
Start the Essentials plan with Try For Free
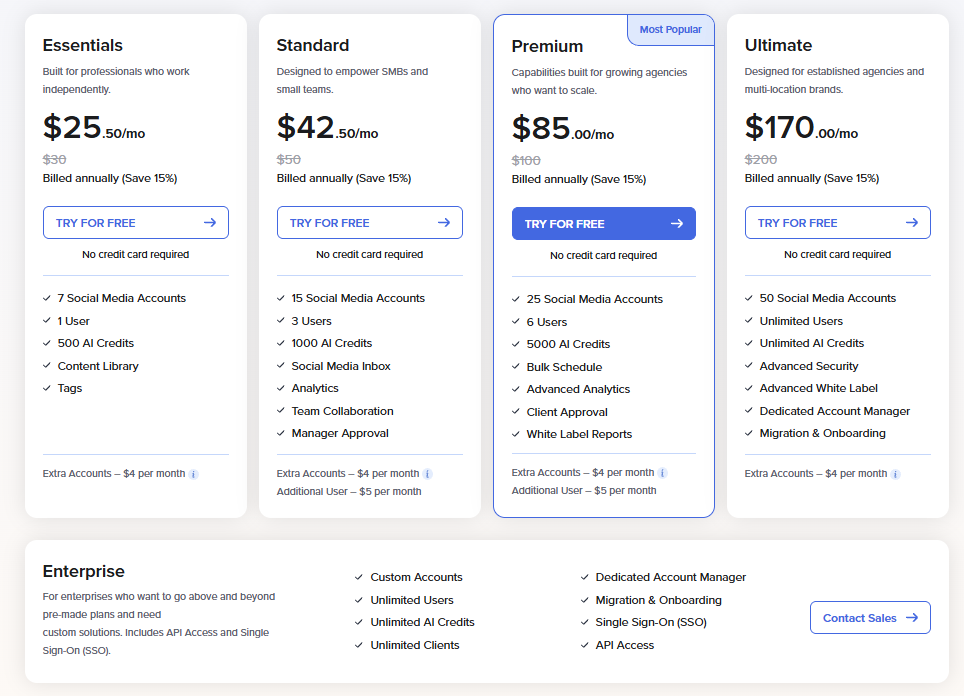click(x=136, y=223)
